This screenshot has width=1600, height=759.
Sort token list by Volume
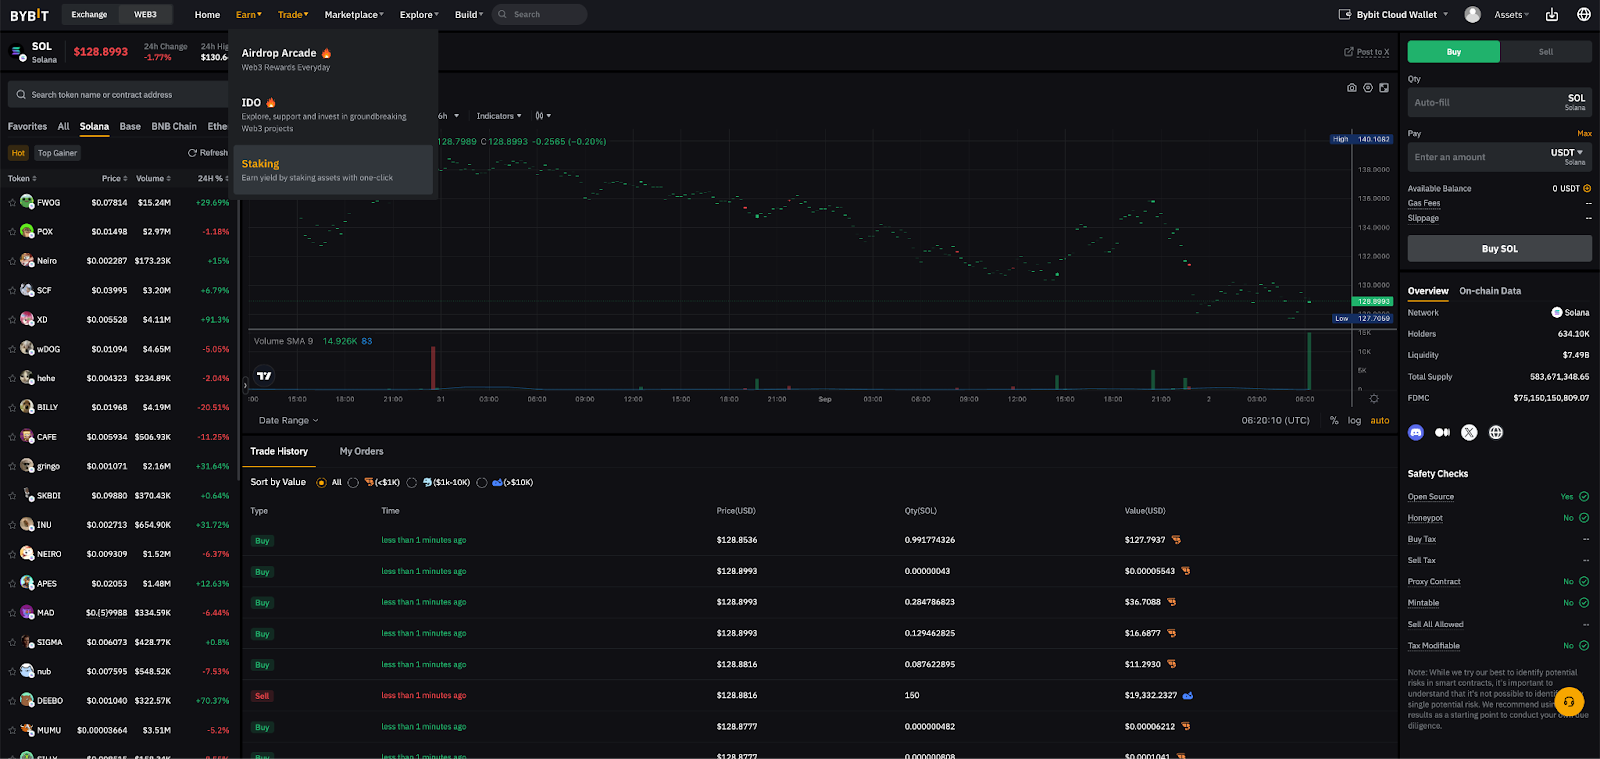coord(153,179)
